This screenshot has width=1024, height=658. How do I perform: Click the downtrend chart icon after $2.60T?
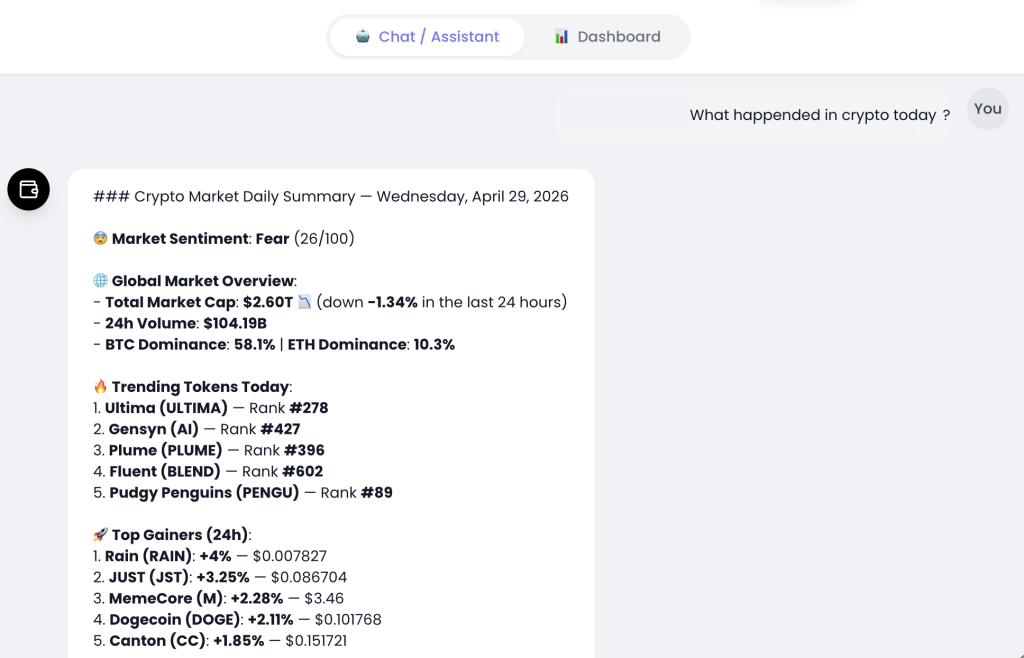coord(305,302)
